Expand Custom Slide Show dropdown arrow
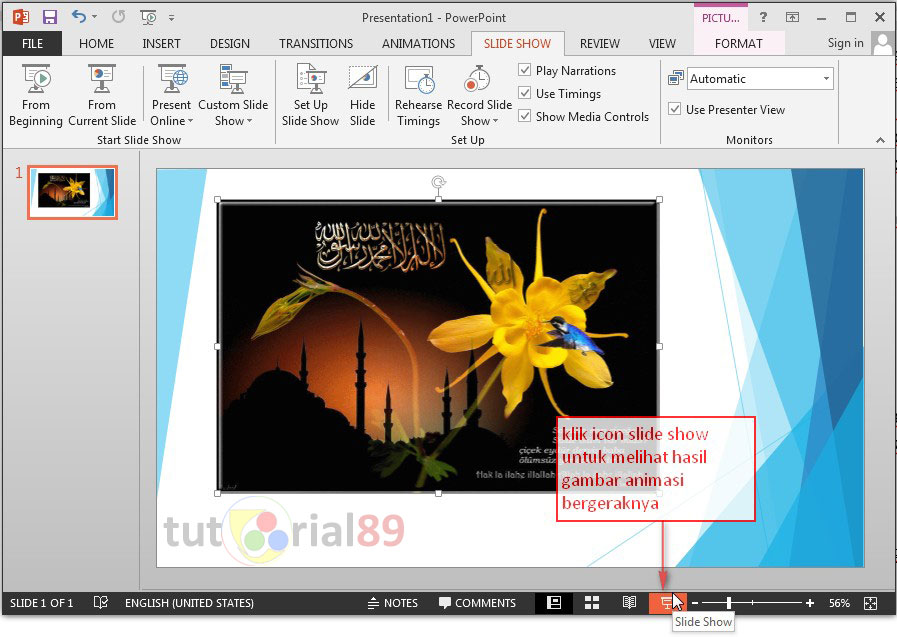This screenshot has height=637, width=897. click(x=249, y=121)
